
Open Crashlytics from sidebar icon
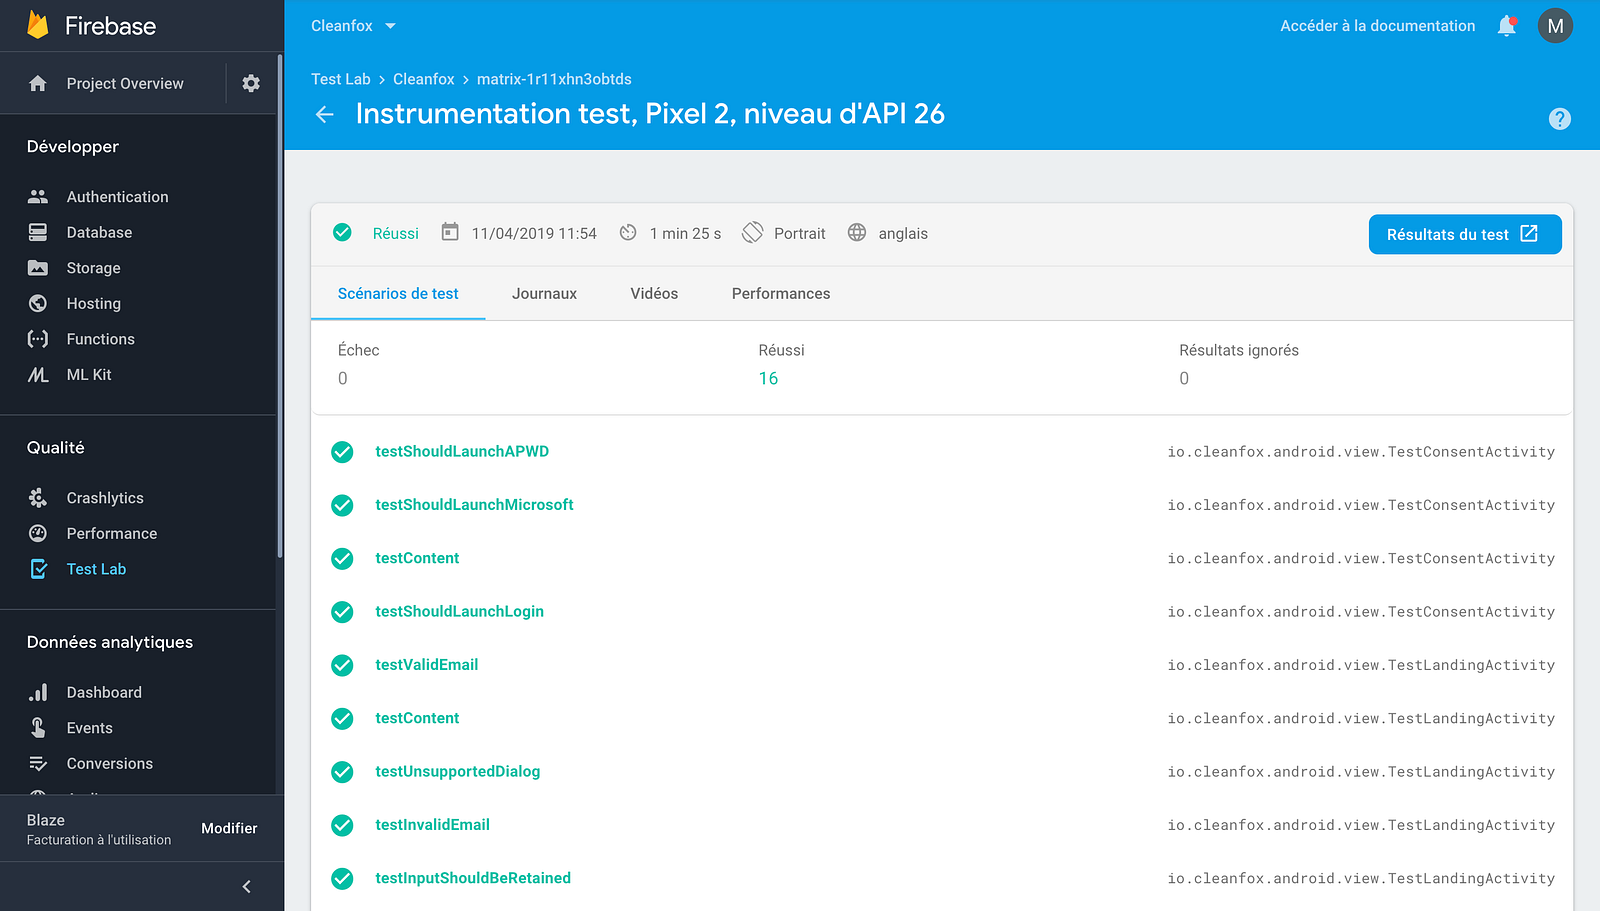[38, 498]
